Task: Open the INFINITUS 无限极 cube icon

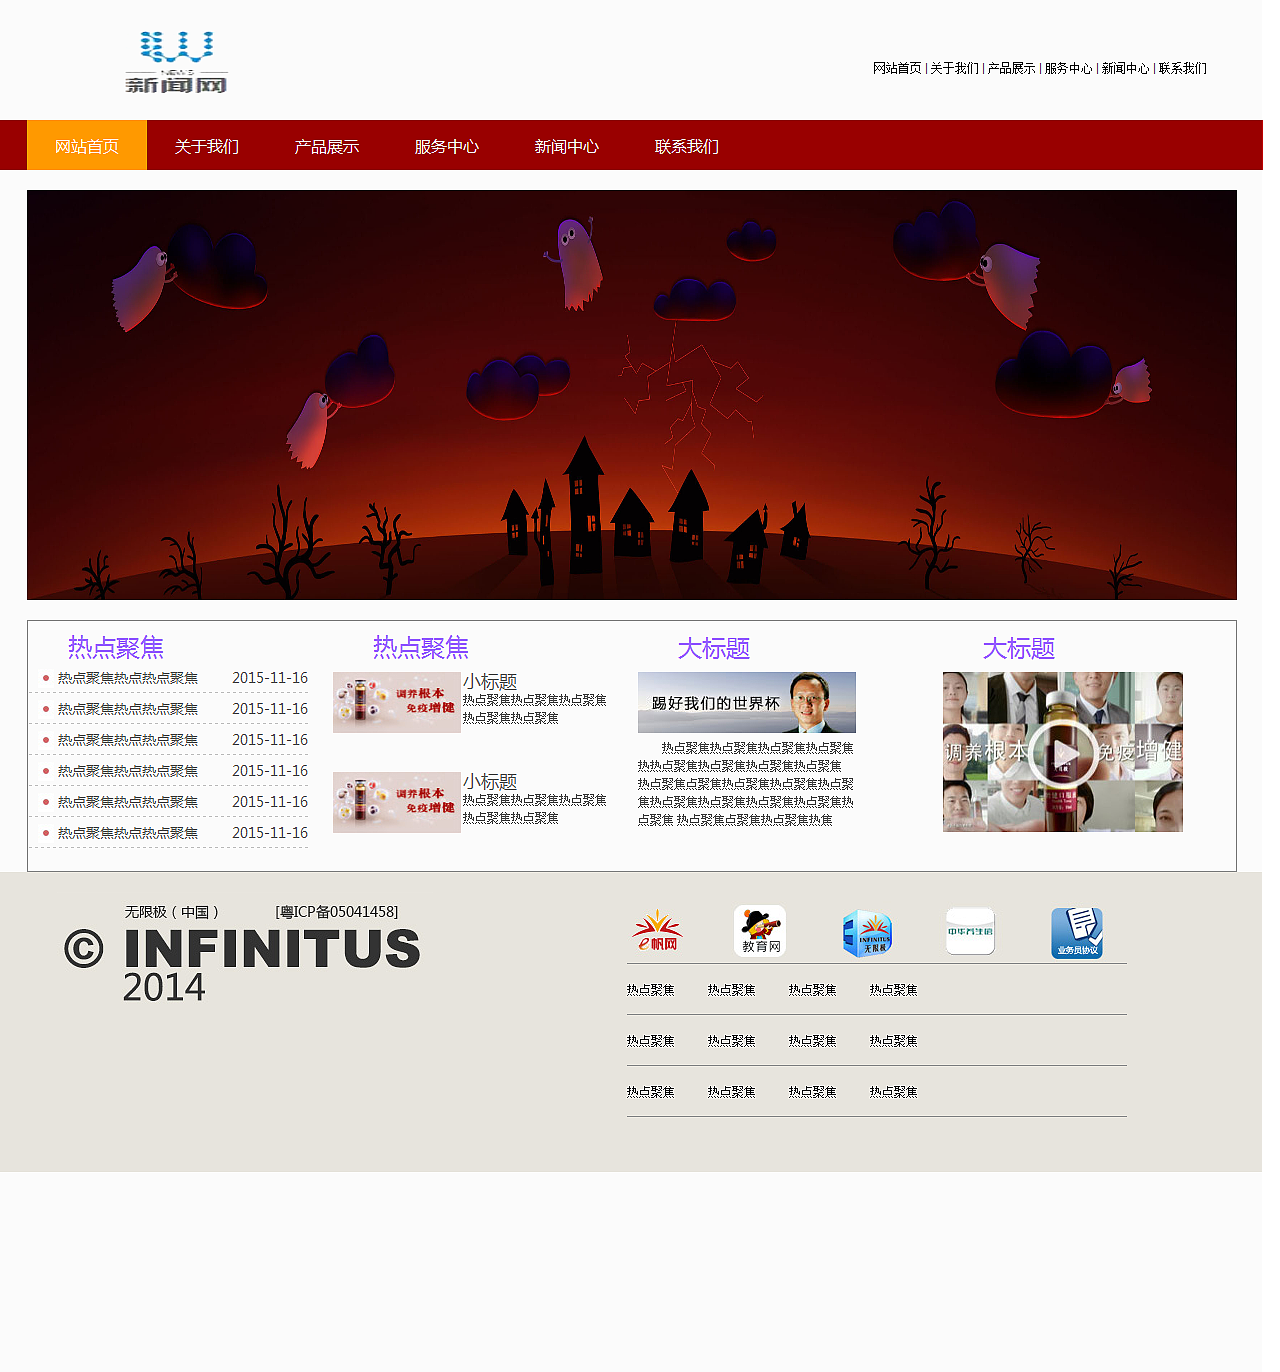Action: [867, 931]
